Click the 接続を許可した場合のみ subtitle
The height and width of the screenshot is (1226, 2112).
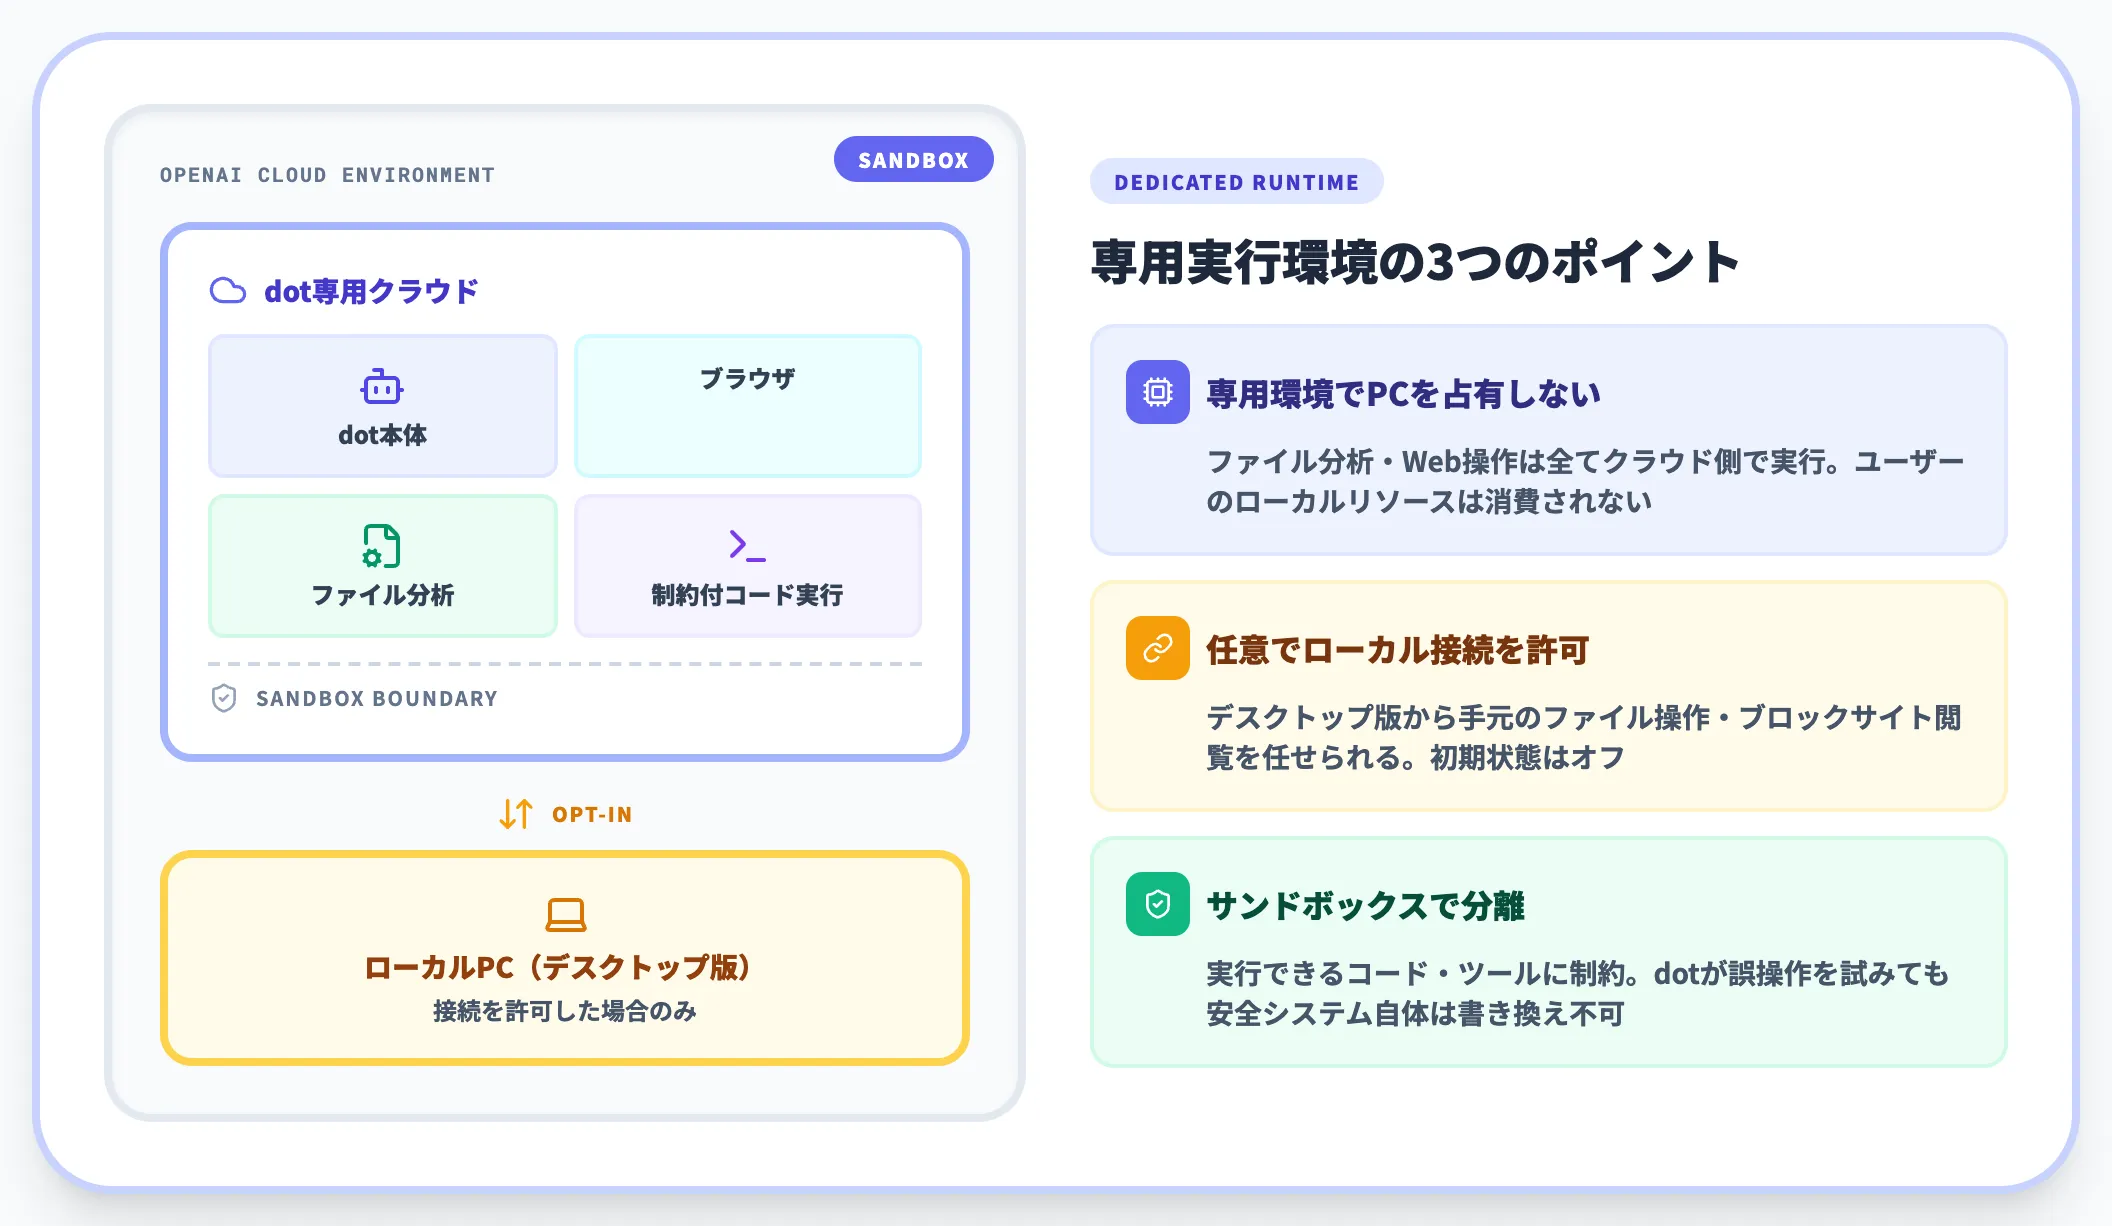[565, 1011]
